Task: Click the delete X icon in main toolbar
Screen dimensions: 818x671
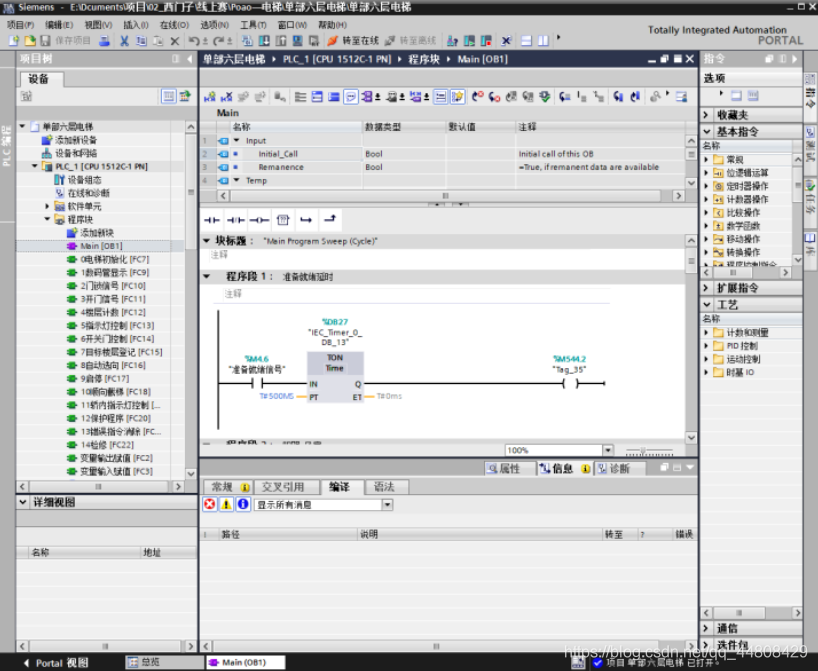Action: click(x=175, y=41)
